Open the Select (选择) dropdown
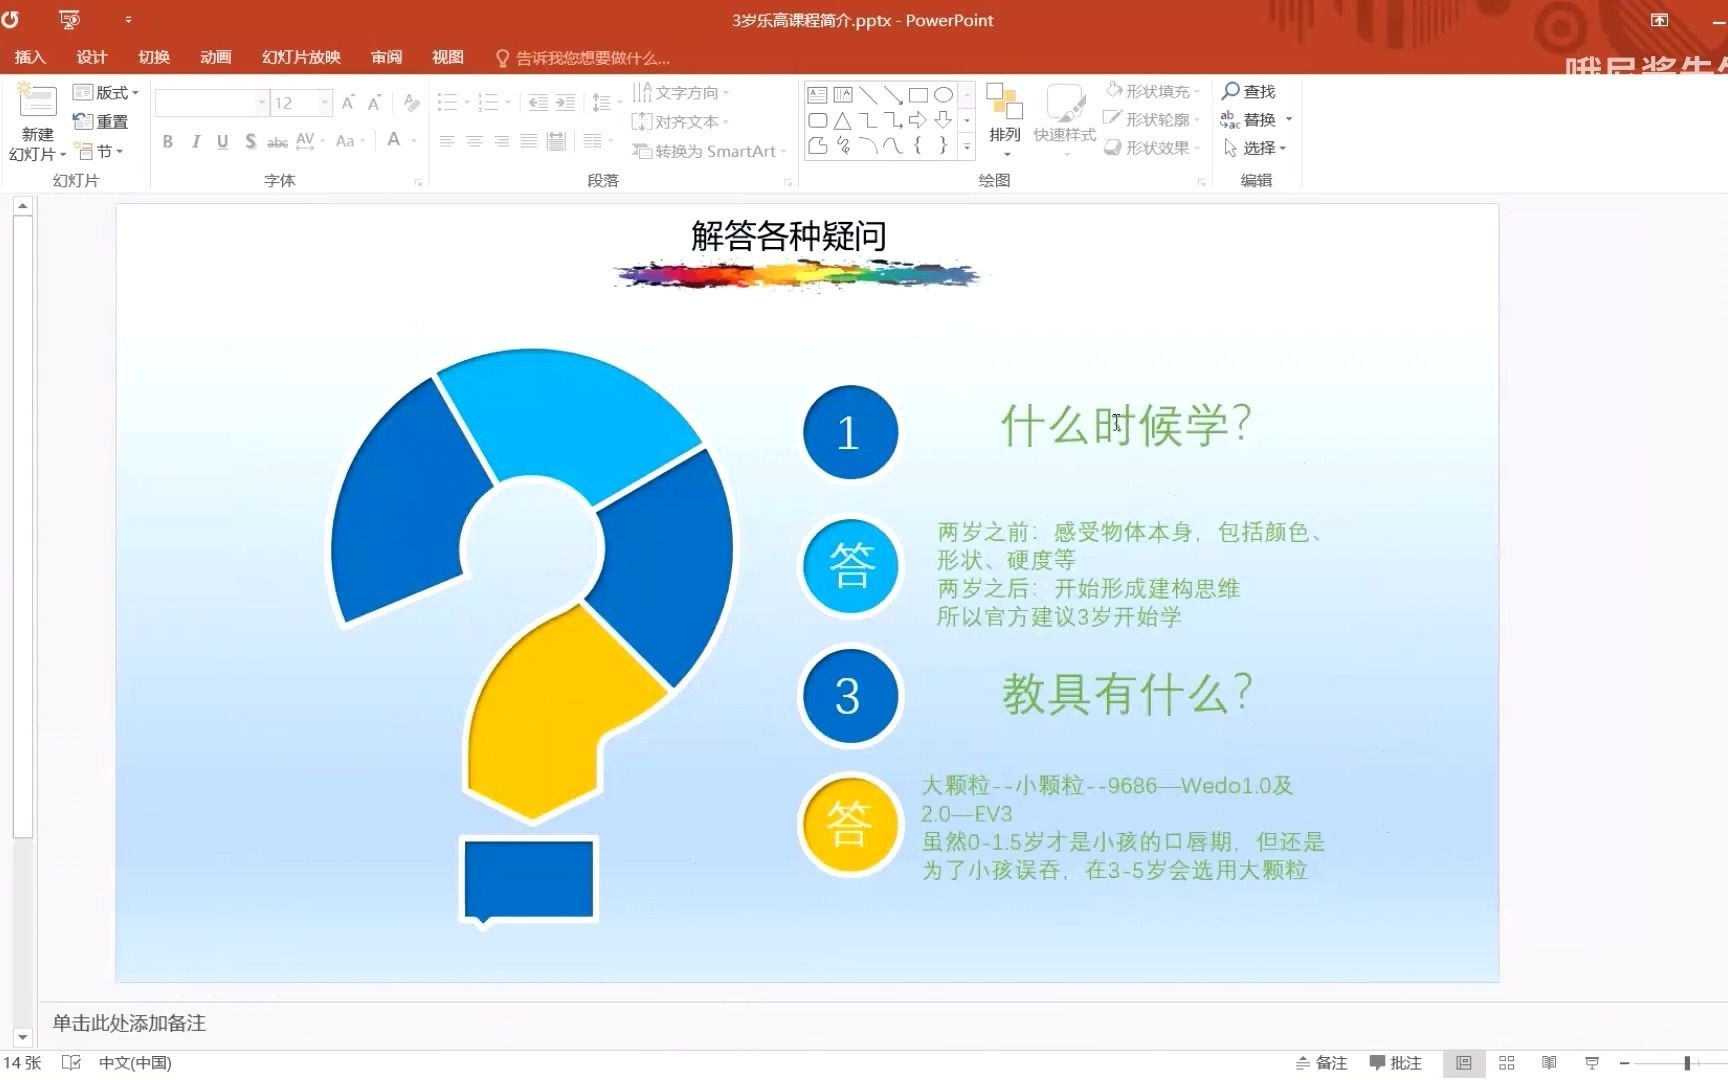 [x=1254, y=147]
